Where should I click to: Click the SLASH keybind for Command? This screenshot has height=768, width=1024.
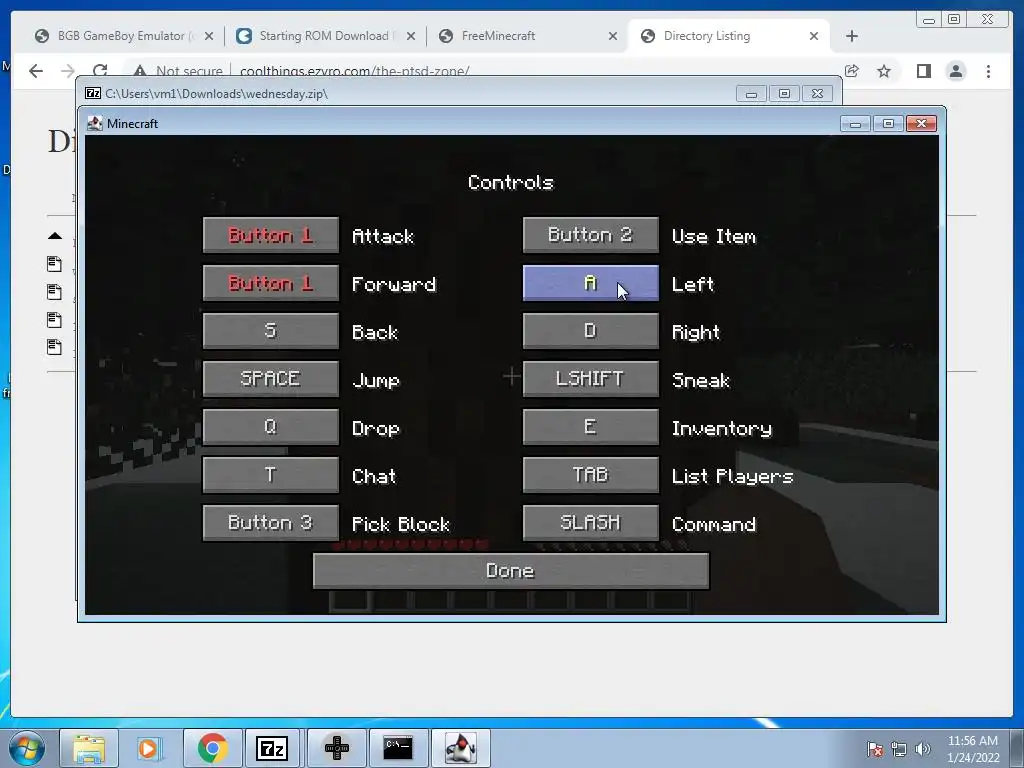point(590,522)
